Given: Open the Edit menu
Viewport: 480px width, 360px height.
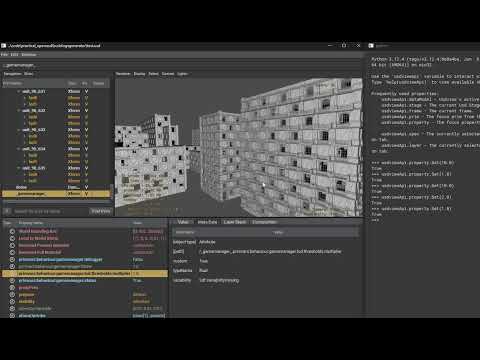Looking at the screenshot, I should pos(14,54).
